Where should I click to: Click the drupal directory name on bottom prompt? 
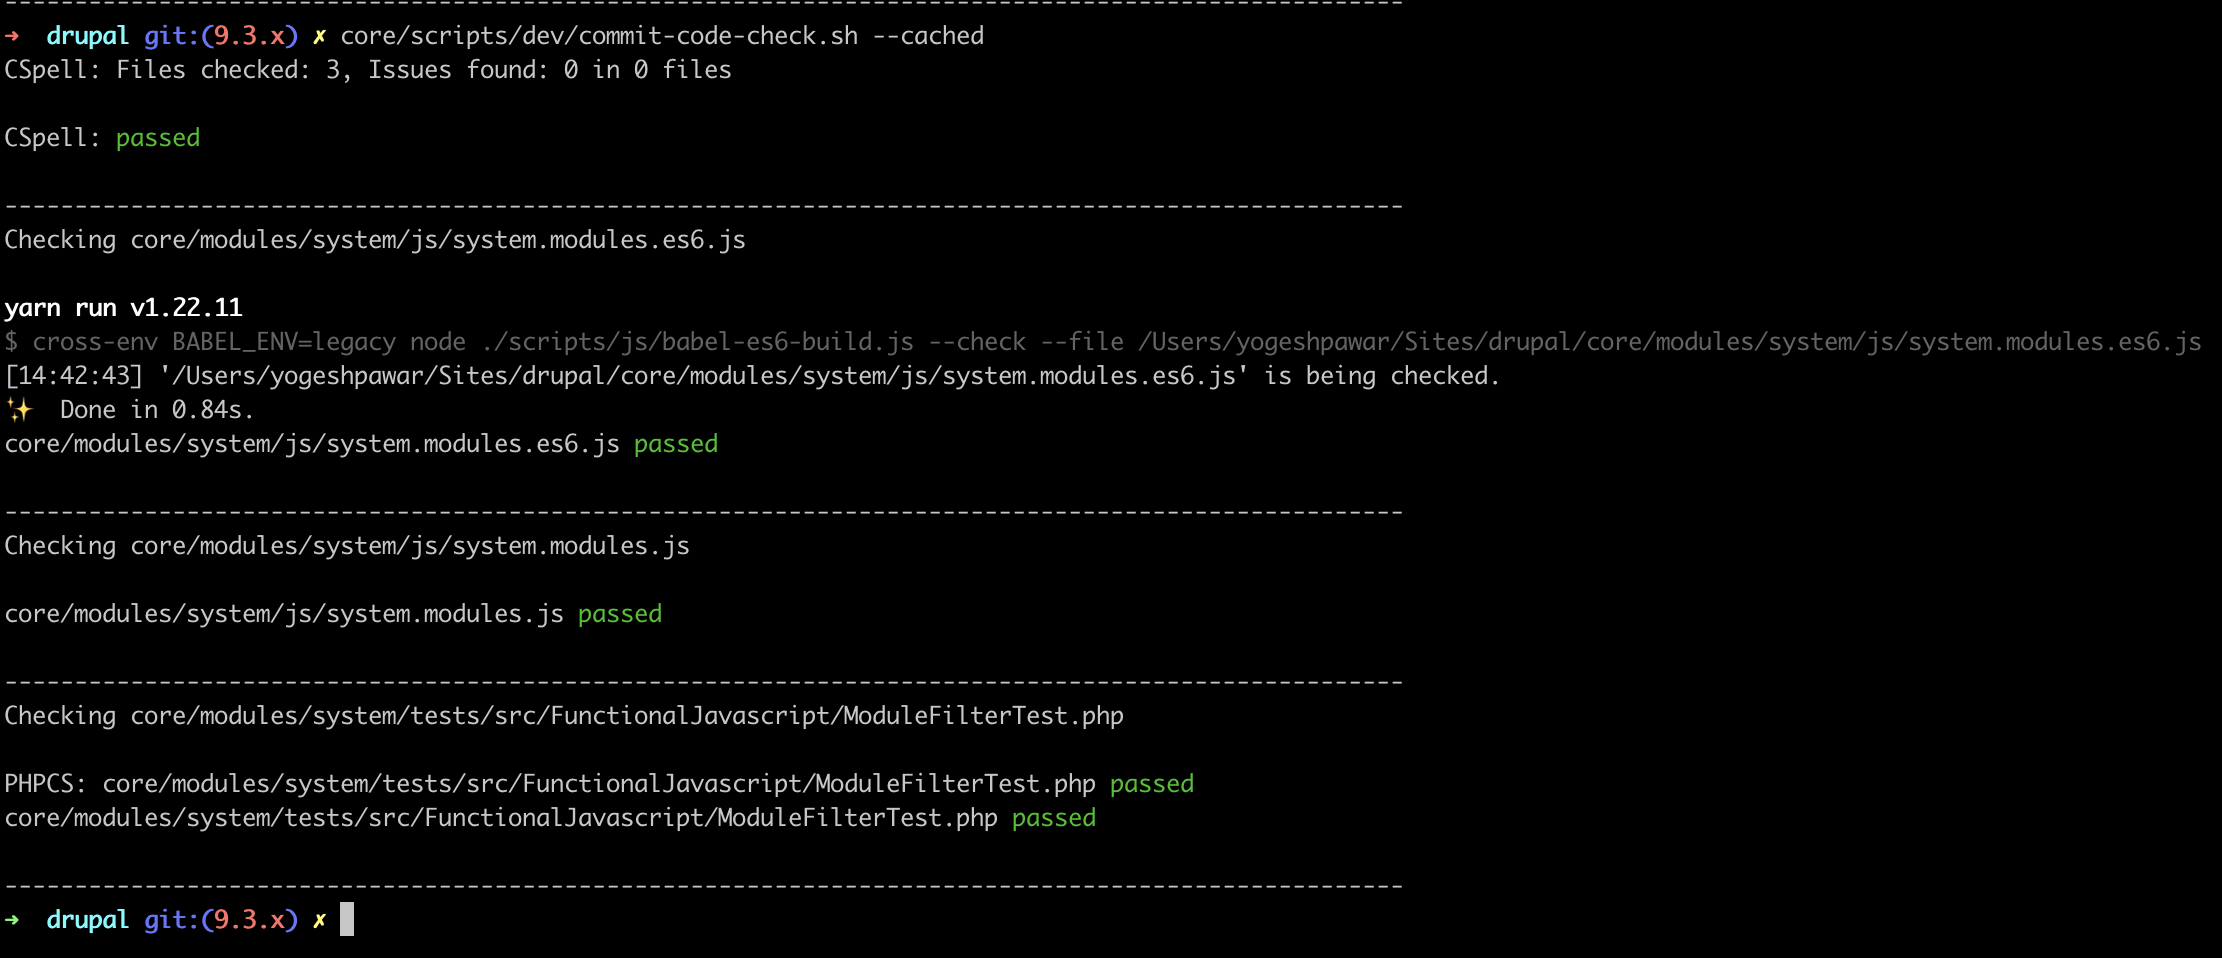pyautogui.click(x=88, y=920)
